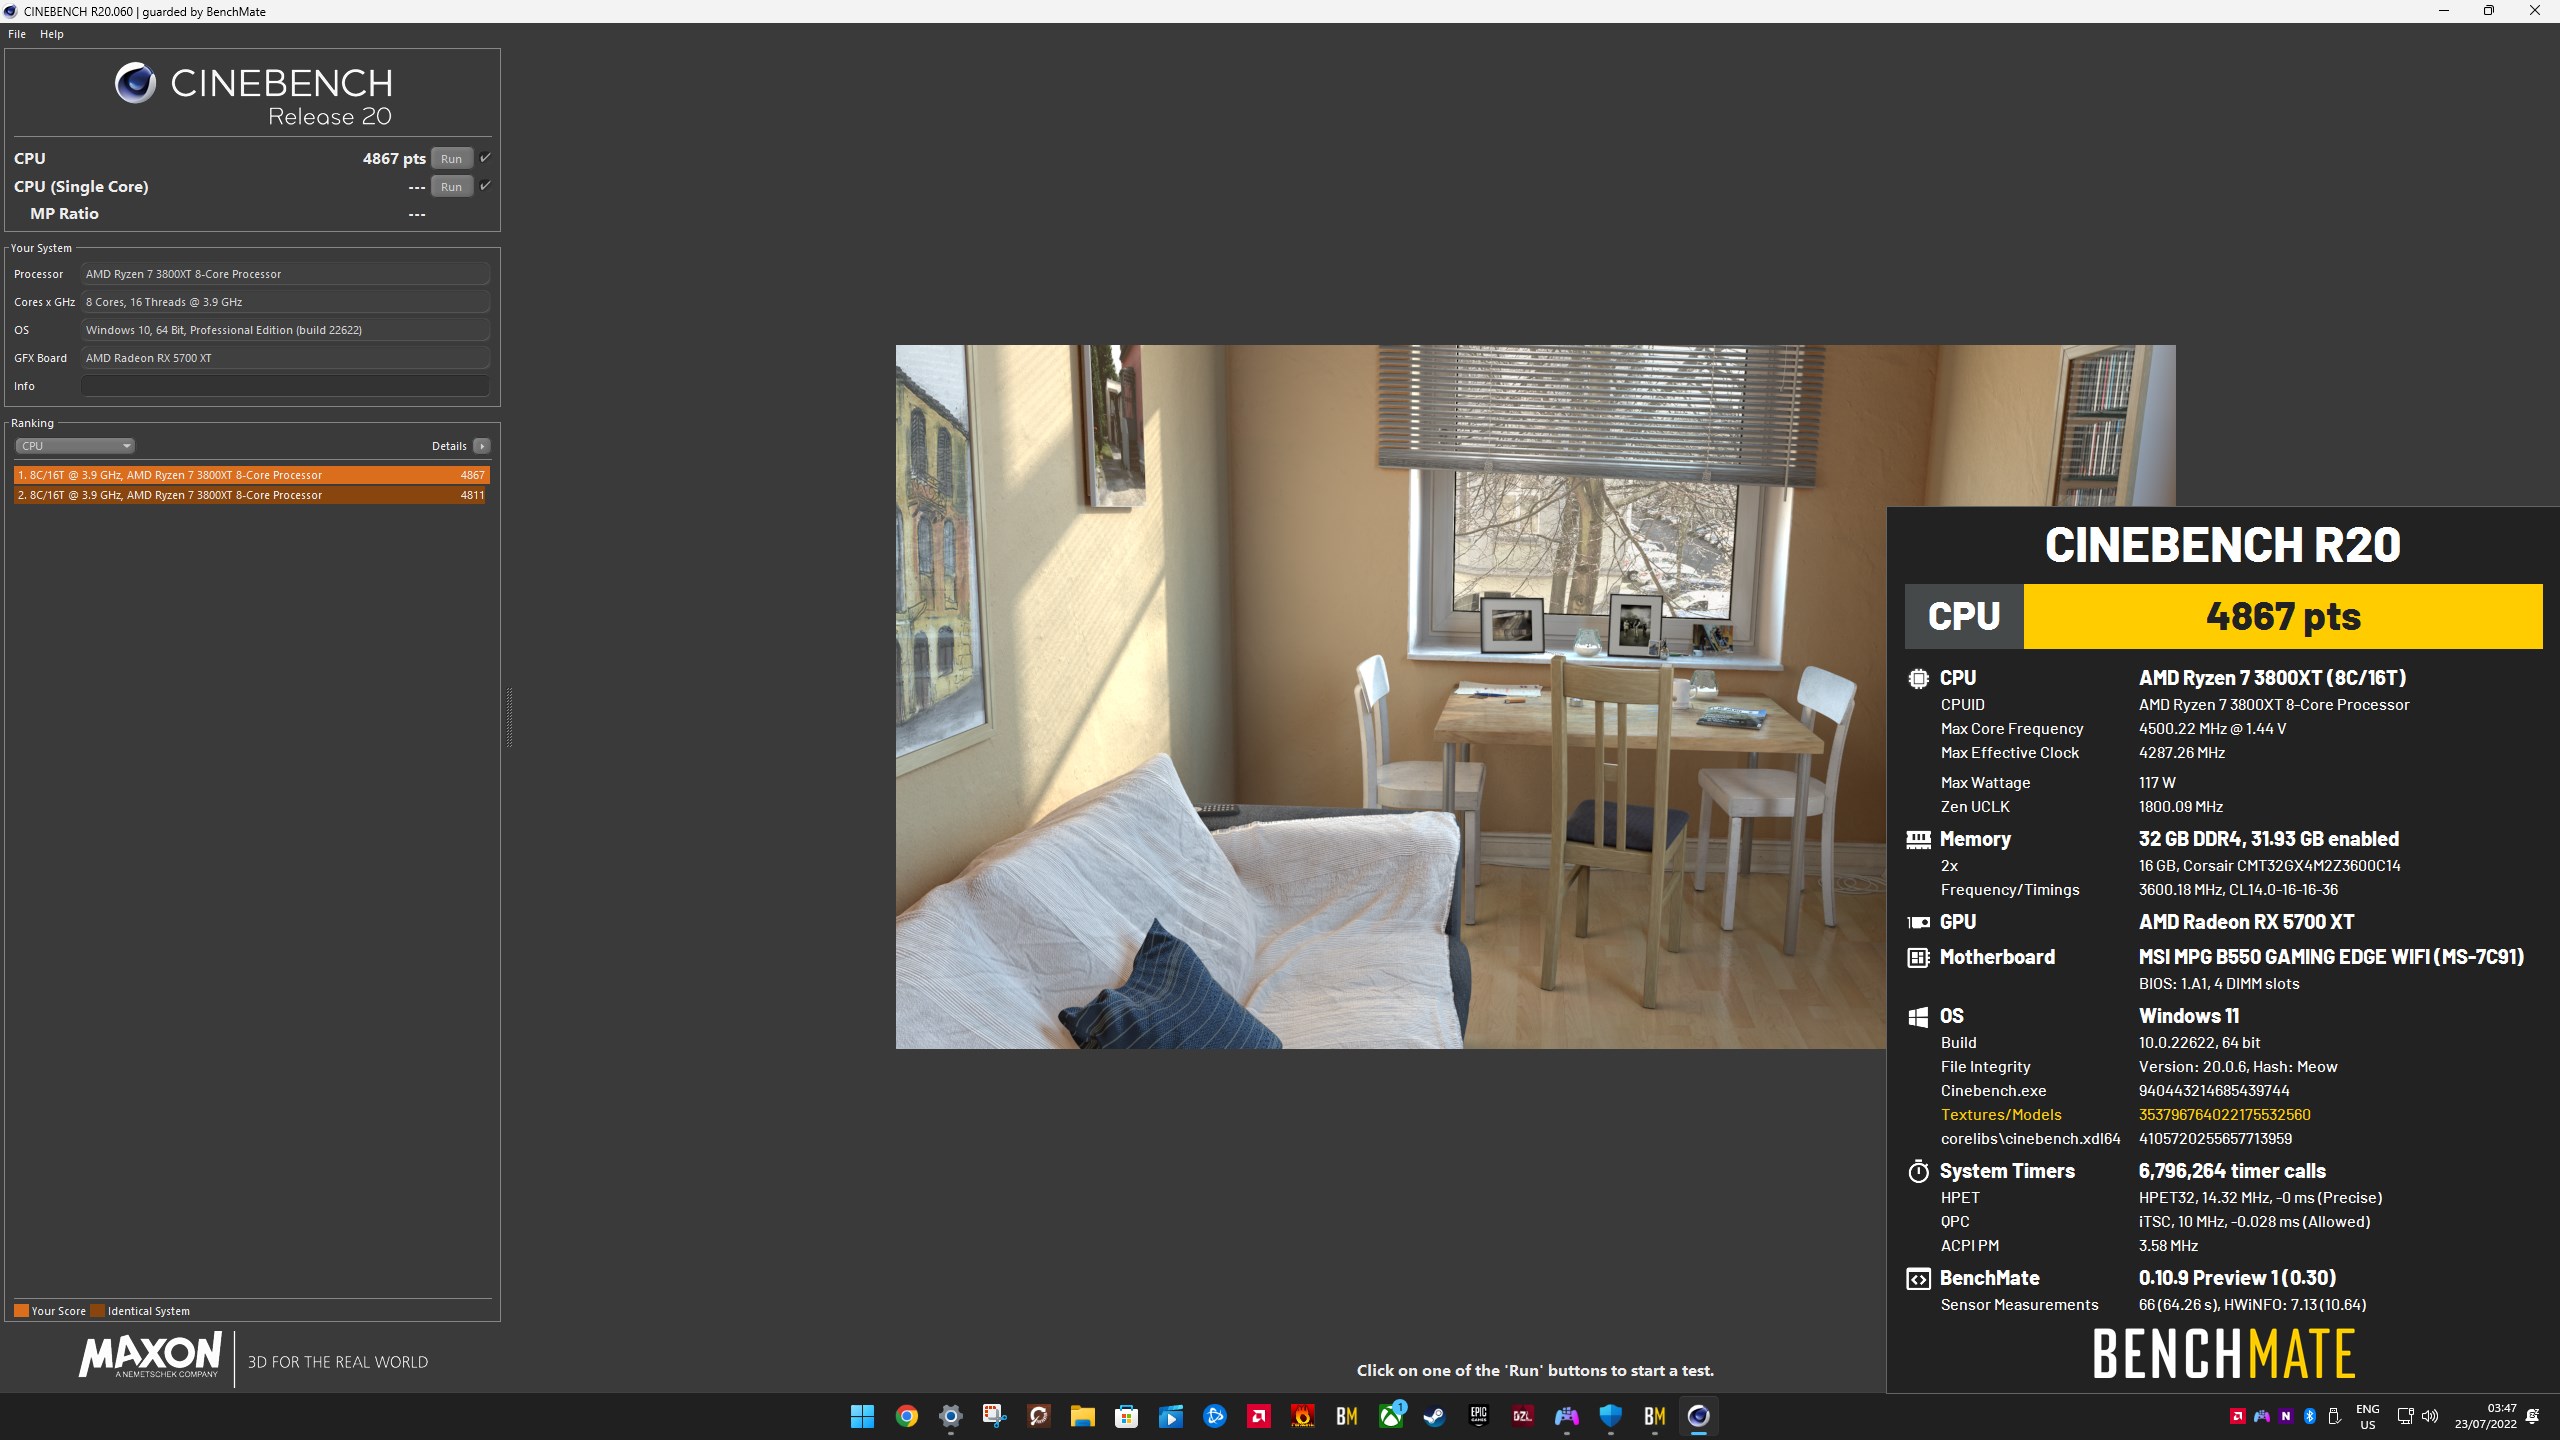Screen dimensions: 2560x1440
Task: Open Steam from taskbar
Action: tap(1434, 1416)
